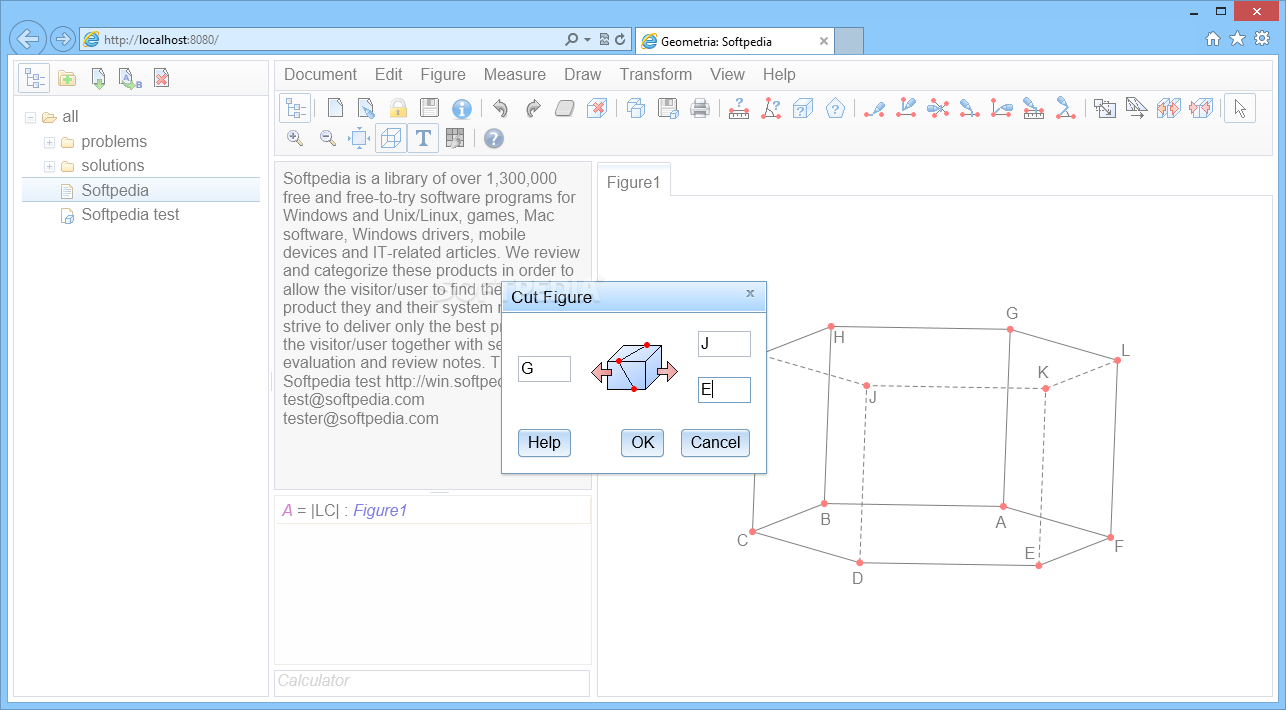Toggle the T labels button
The height and width of the screenshot is (710, 1286).
point(423,138)
